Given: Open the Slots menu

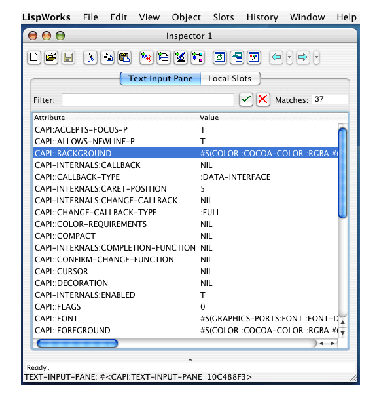Looking at the screenshot, I should coord(223,17).
